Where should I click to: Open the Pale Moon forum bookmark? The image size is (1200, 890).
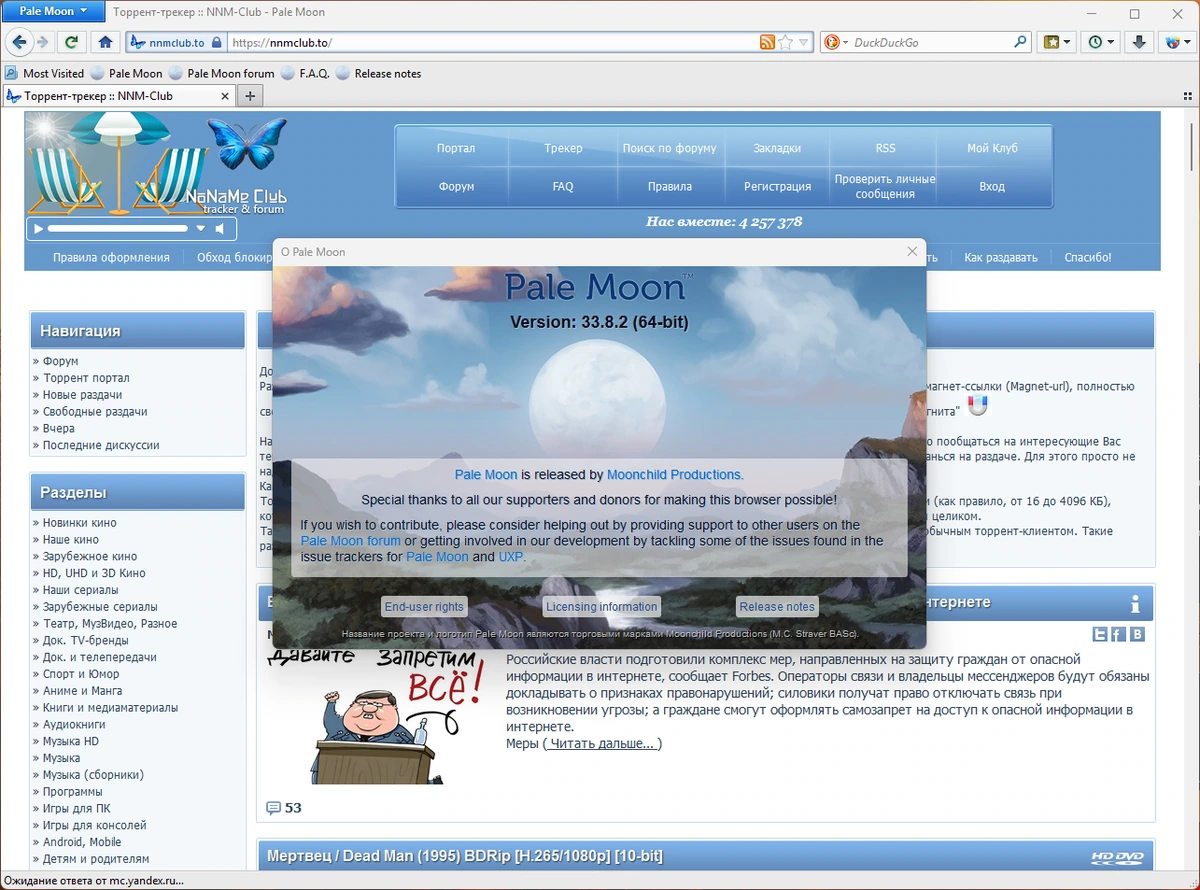tap(221, 73)
